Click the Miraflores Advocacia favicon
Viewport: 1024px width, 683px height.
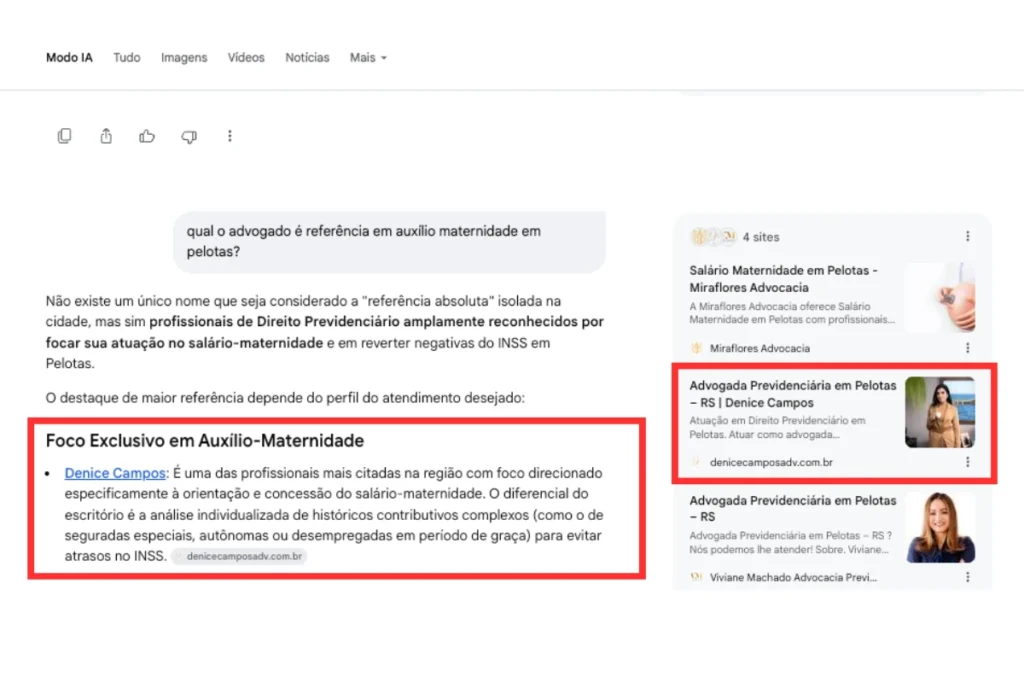pos(696,348)
